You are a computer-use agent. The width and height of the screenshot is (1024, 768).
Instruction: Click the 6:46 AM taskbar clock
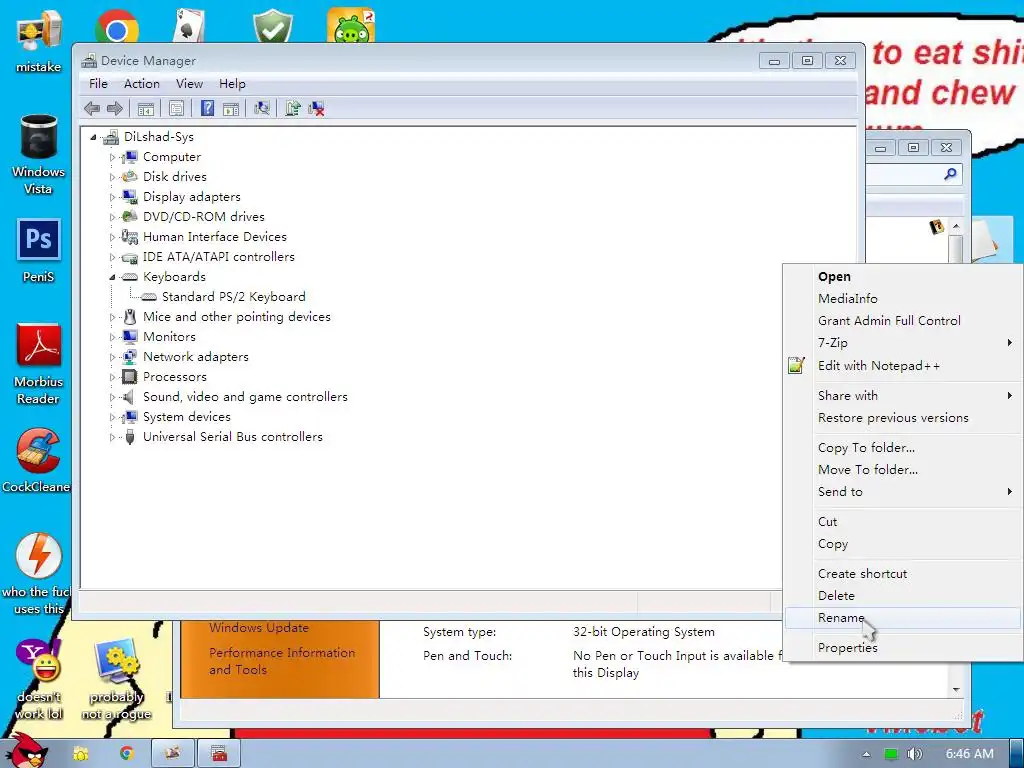click(x=970, y=754)
